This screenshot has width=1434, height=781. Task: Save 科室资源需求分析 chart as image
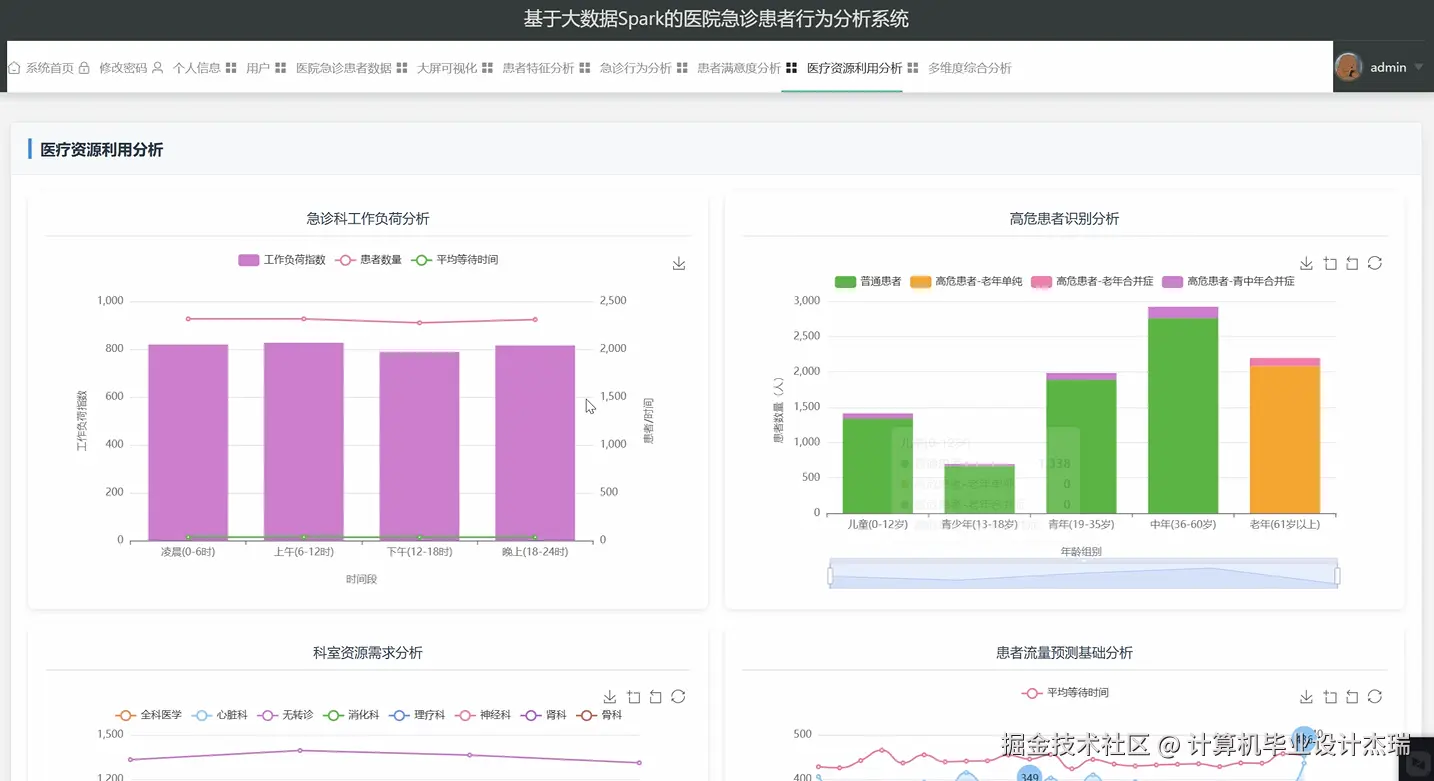point(610,696)
